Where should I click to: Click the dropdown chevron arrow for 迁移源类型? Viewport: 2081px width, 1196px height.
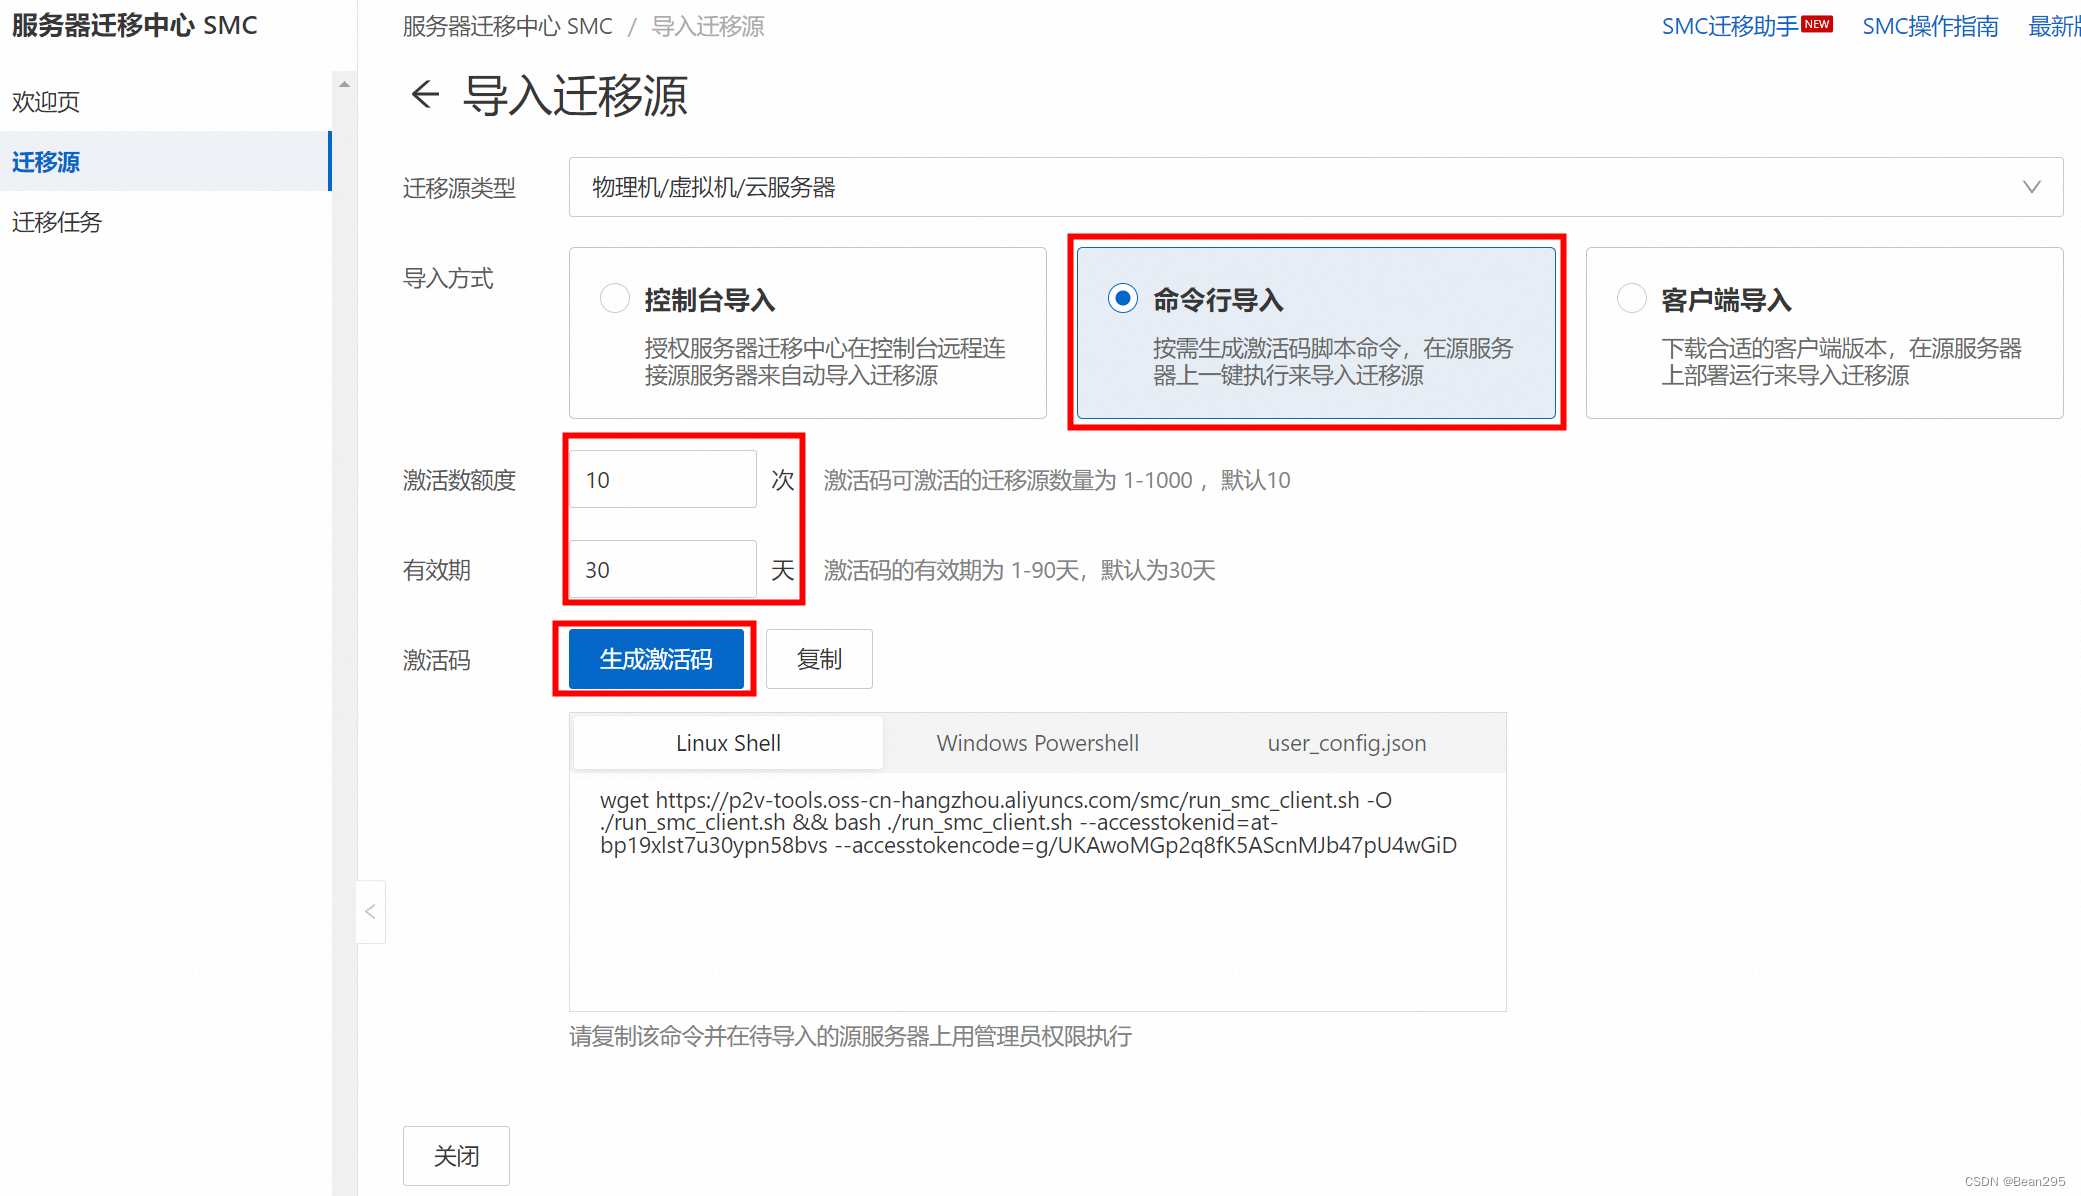pos(2031,187)
